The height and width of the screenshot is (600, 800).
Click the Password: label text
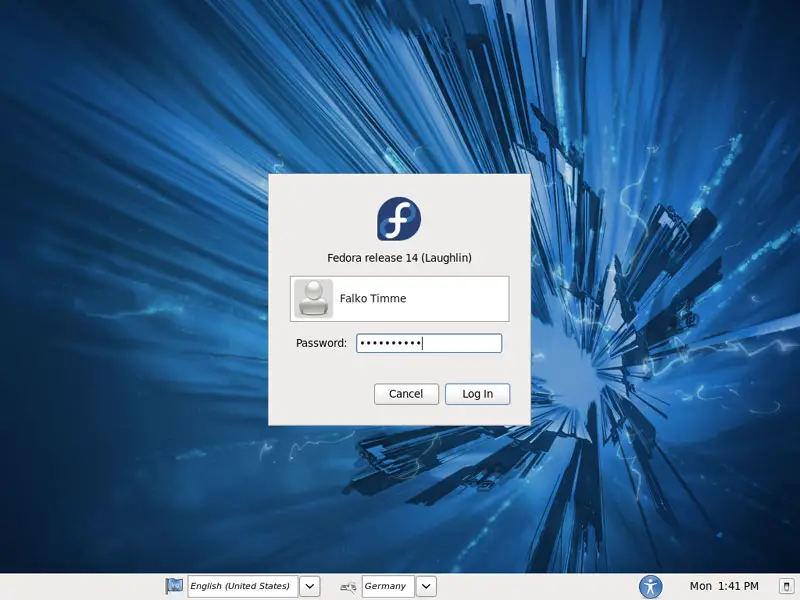321,343
